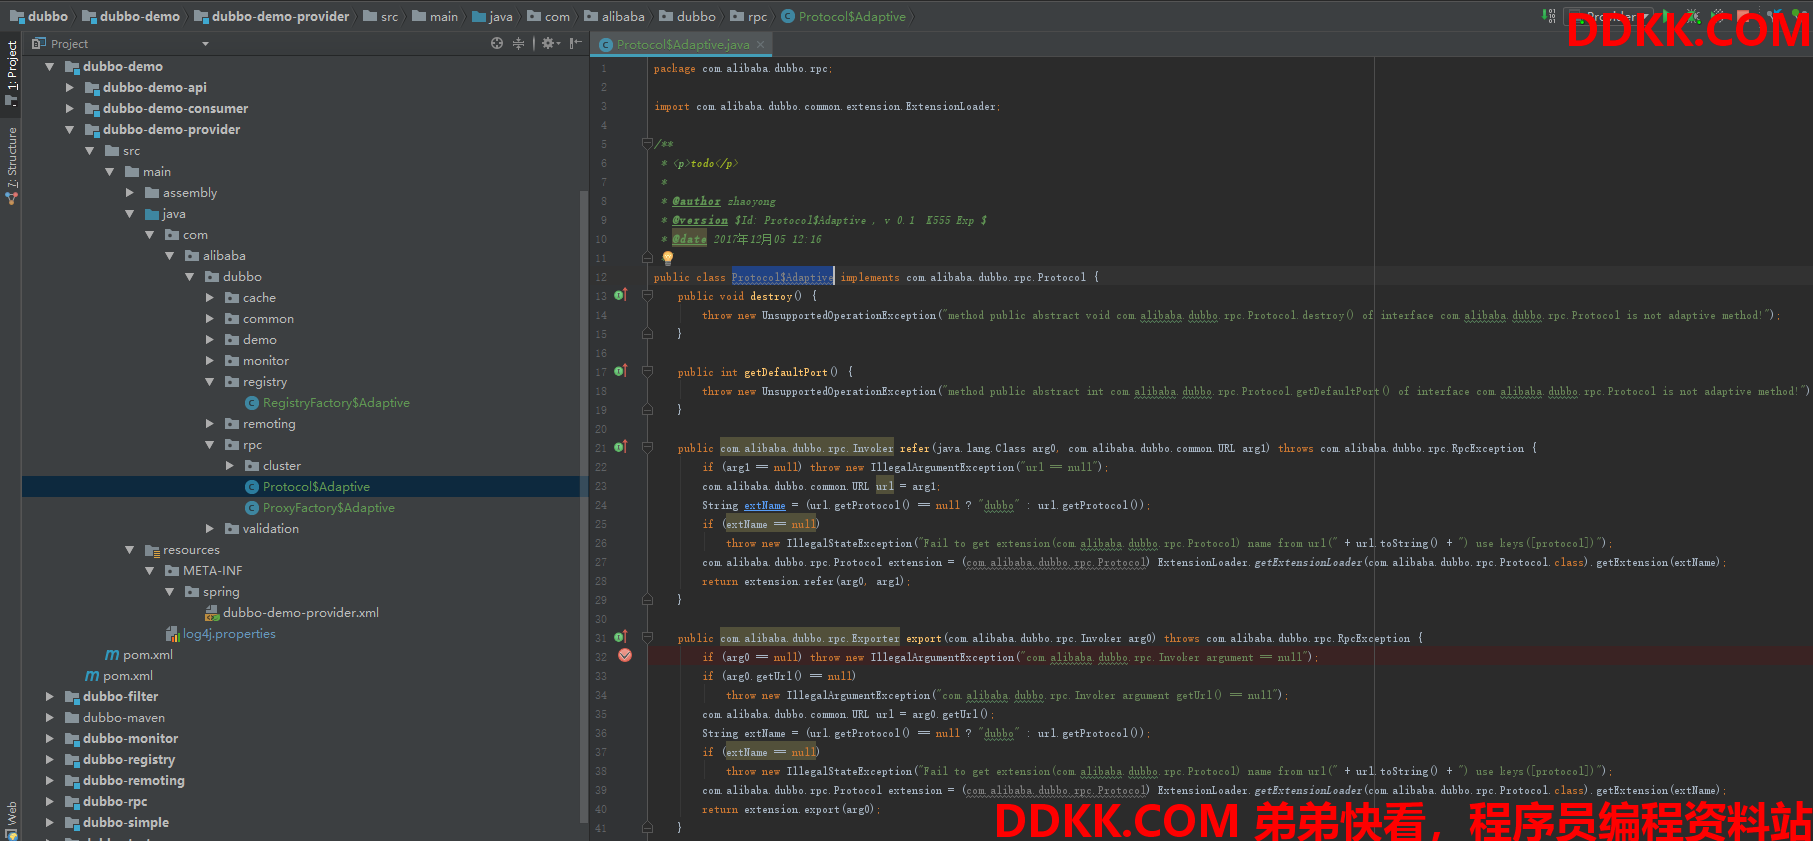The width and height of the screenshot is (1813, 841).
Task: Run the configuration with the green play icon
Action: [1666, 16]
